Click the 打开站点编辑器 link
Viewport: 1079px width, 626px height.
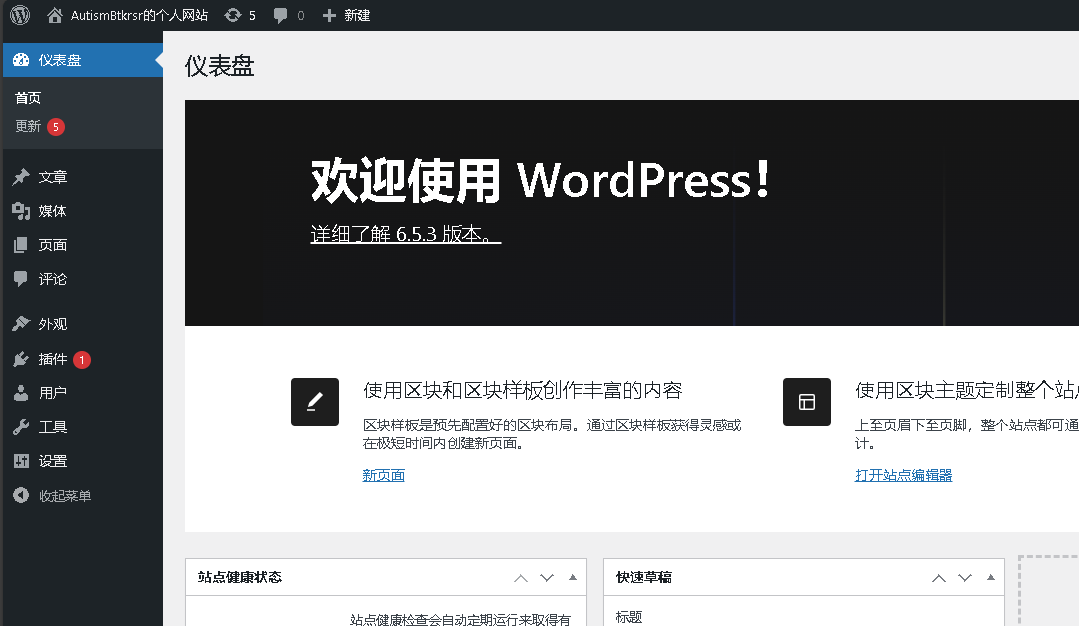[904, 475]
